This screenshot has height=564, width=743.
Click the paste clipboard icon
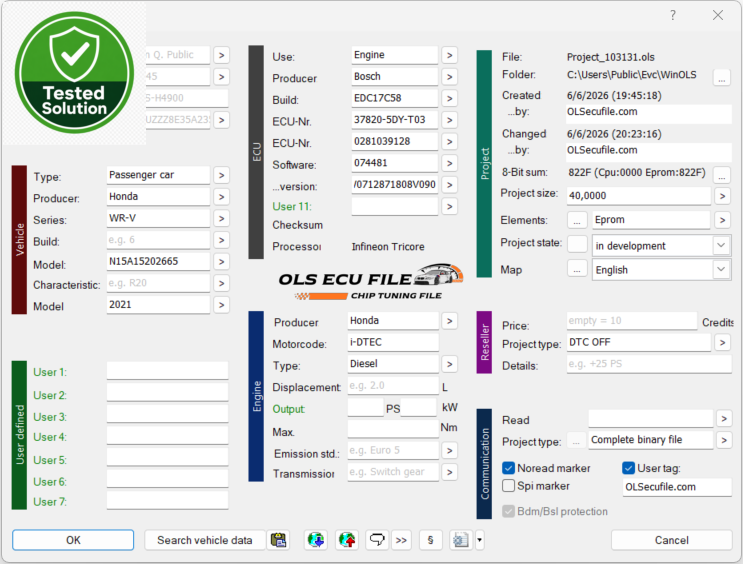click(278, 540)
